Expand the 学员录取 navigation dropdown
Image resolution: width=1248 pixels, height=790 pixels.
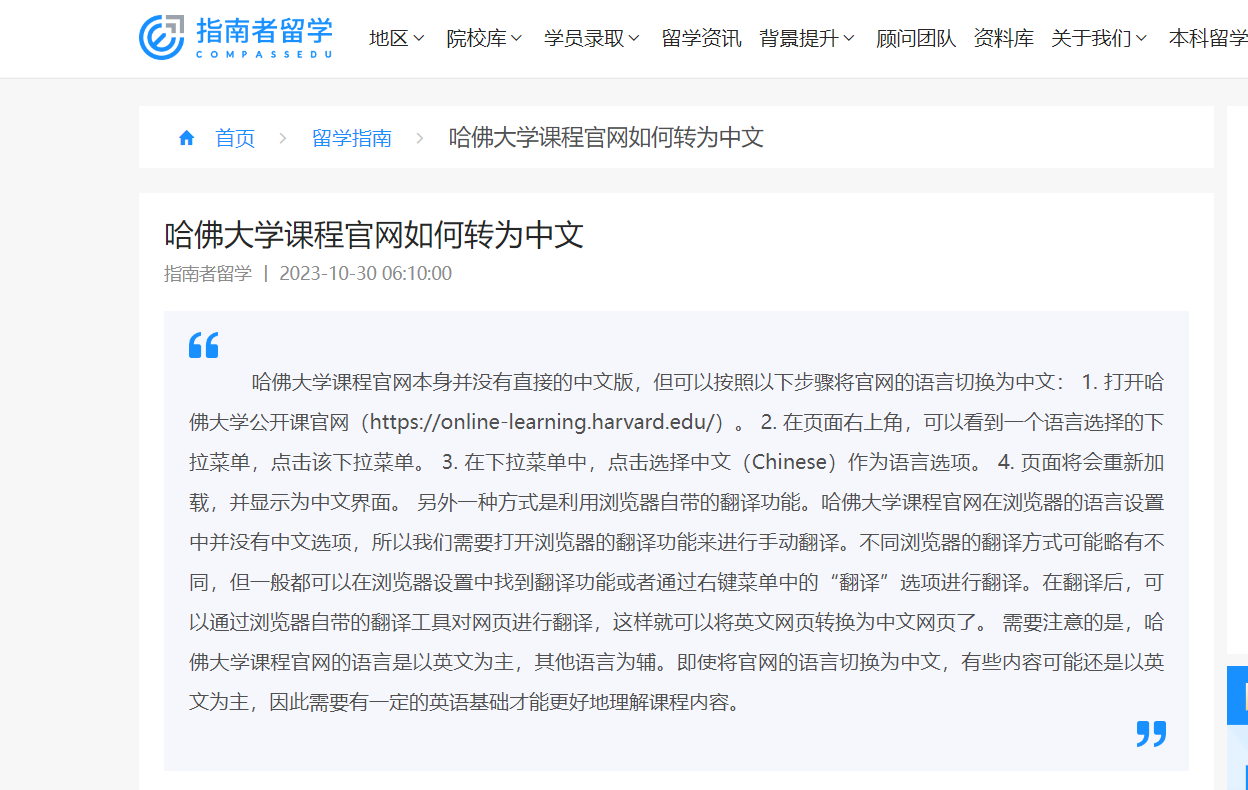coord(591,38)
